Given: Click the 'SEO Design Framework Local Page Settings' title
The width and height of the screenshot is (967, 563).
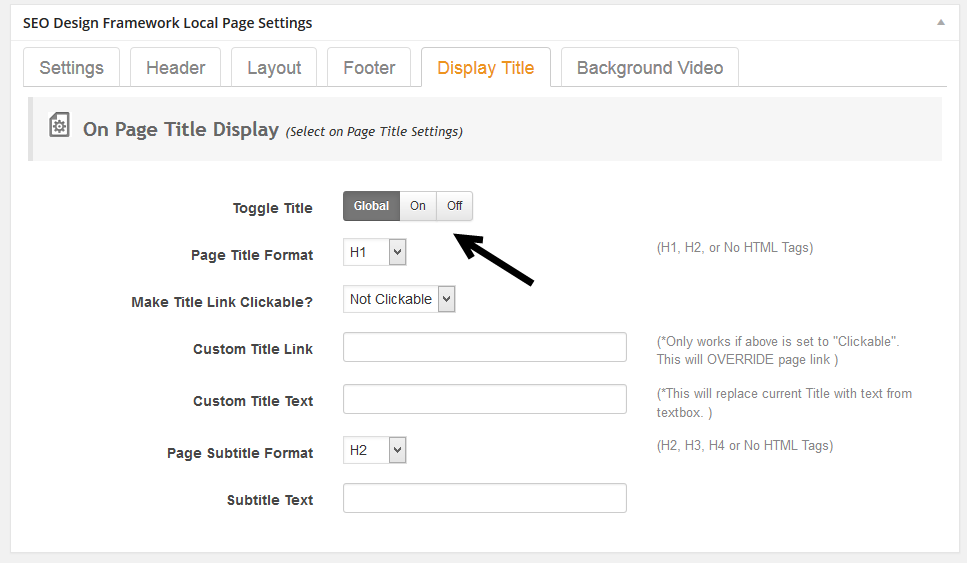Looking at the screenshot, I should click(168, 23).
